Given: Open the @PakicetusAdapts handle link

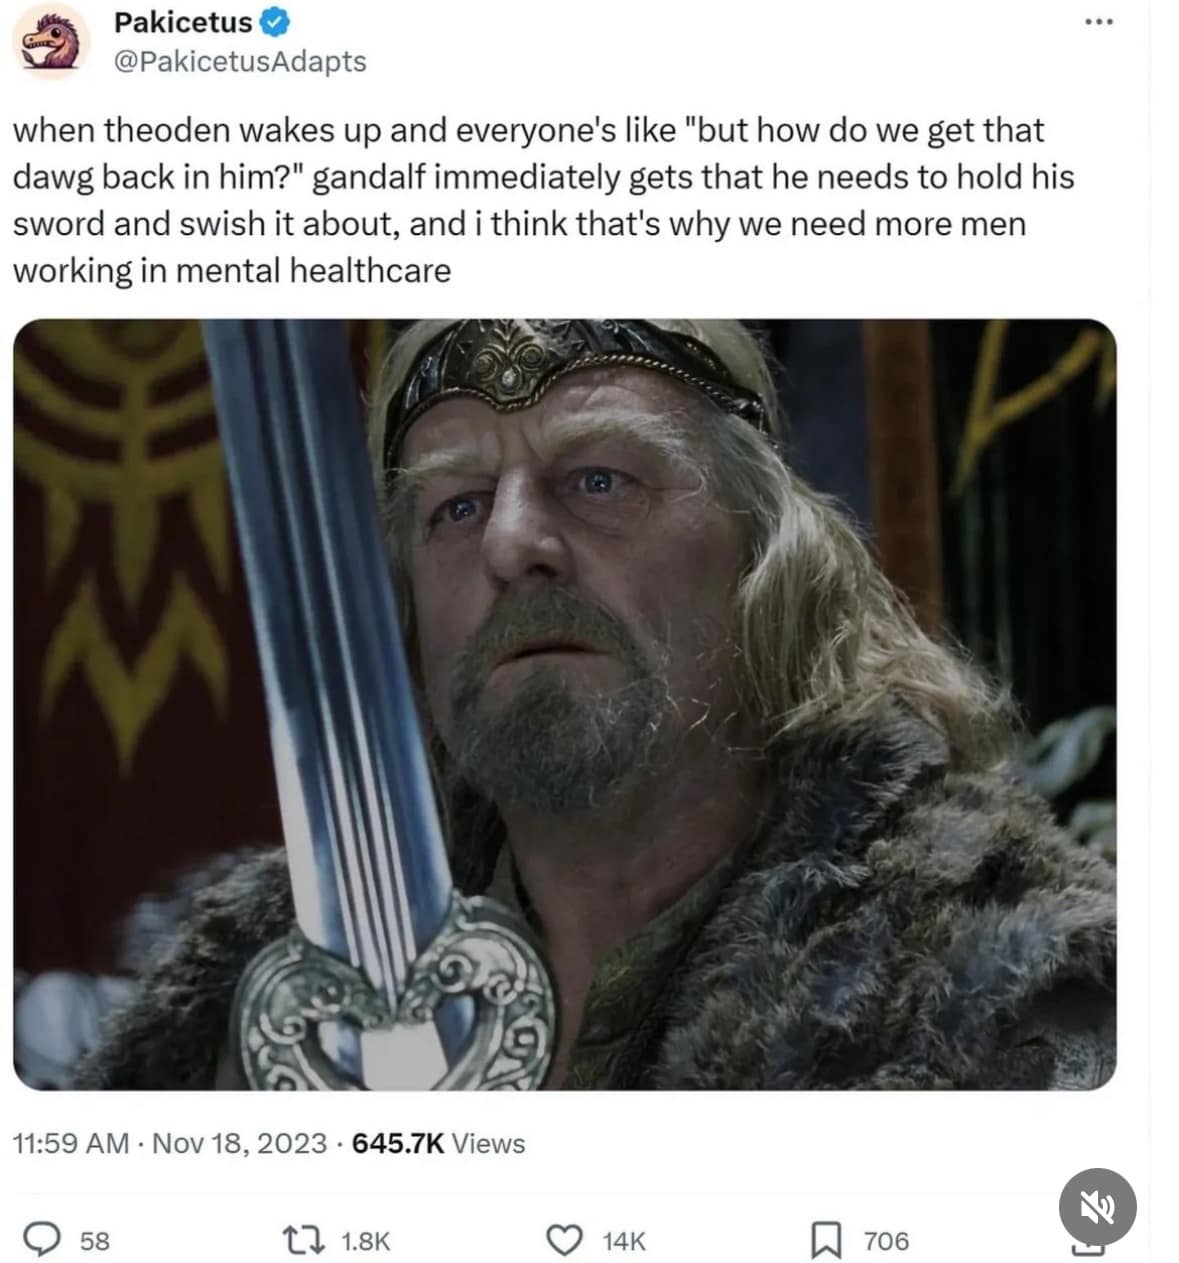Looking at the screenshot, I should [240, 61].
